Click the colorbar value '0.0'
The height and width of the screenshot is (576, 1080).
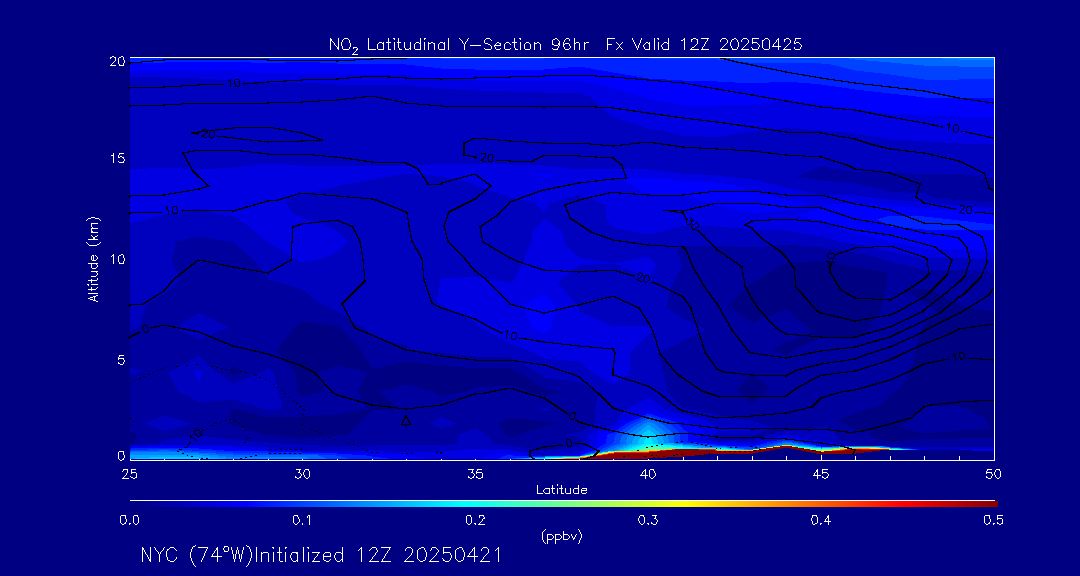pos(129,521)
